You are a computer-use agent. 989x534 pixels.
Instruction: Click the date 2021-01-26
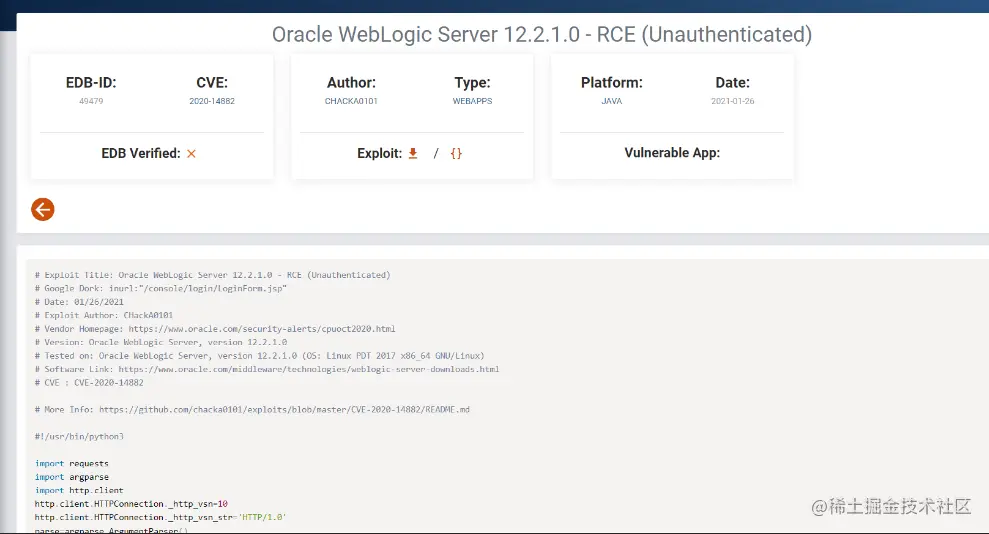[733, 101]
